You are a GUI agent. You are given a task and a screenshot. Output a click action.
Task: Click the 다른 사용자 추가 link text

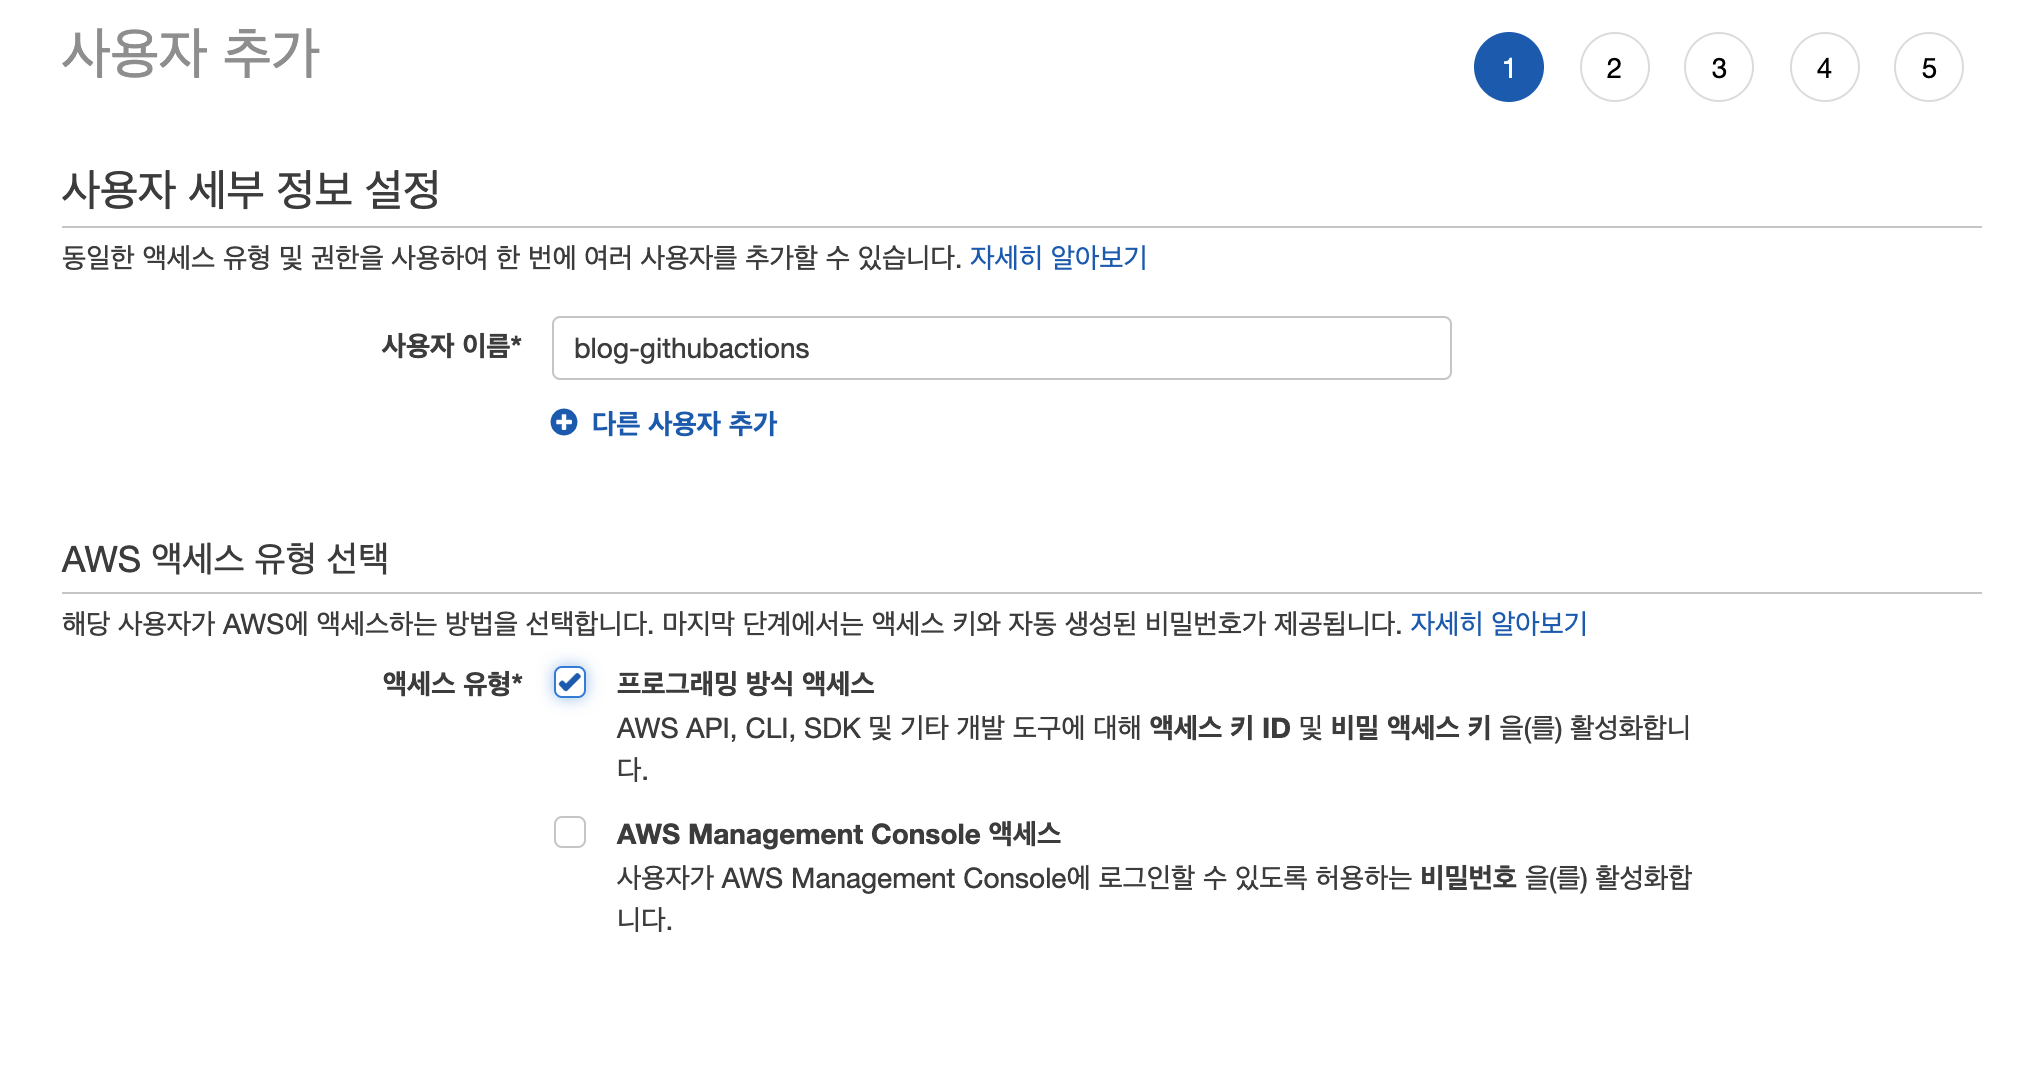click(x=684, y=424)
